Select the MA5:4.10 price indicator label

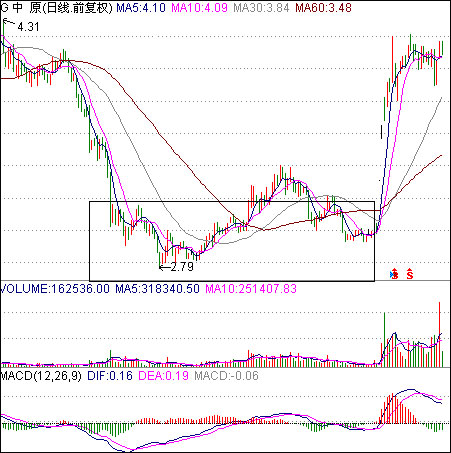tap(141, 8)
